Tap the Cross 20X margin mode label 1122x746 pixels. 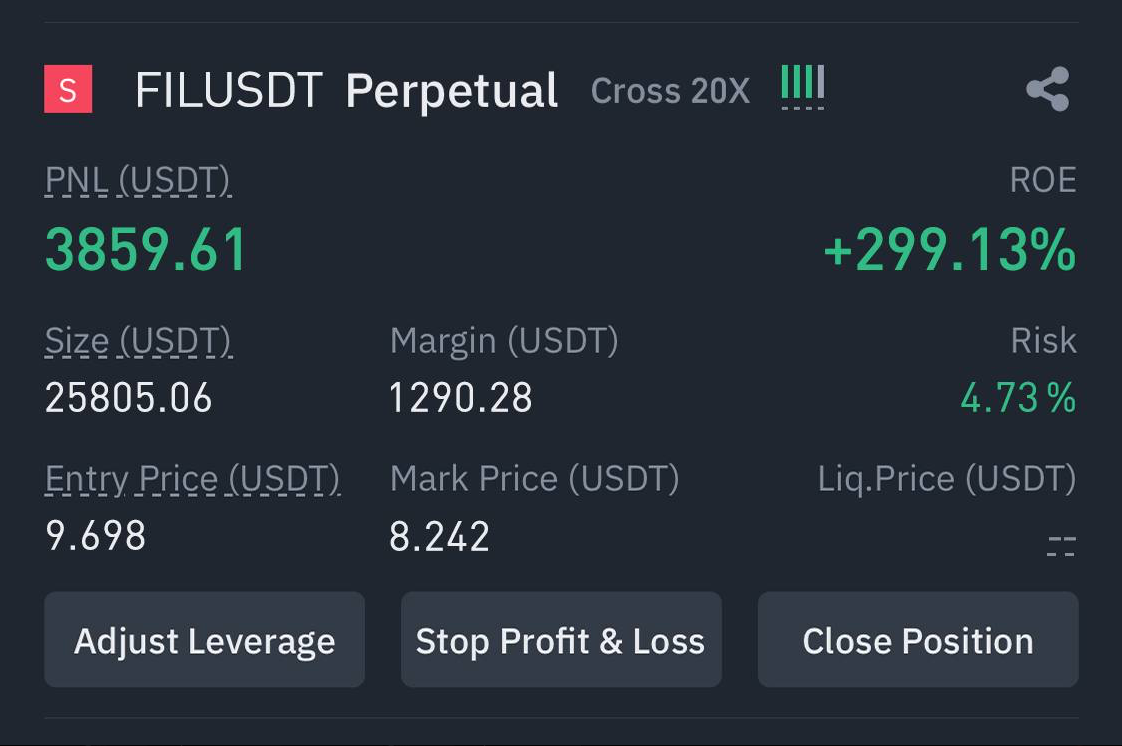[670, 92]
